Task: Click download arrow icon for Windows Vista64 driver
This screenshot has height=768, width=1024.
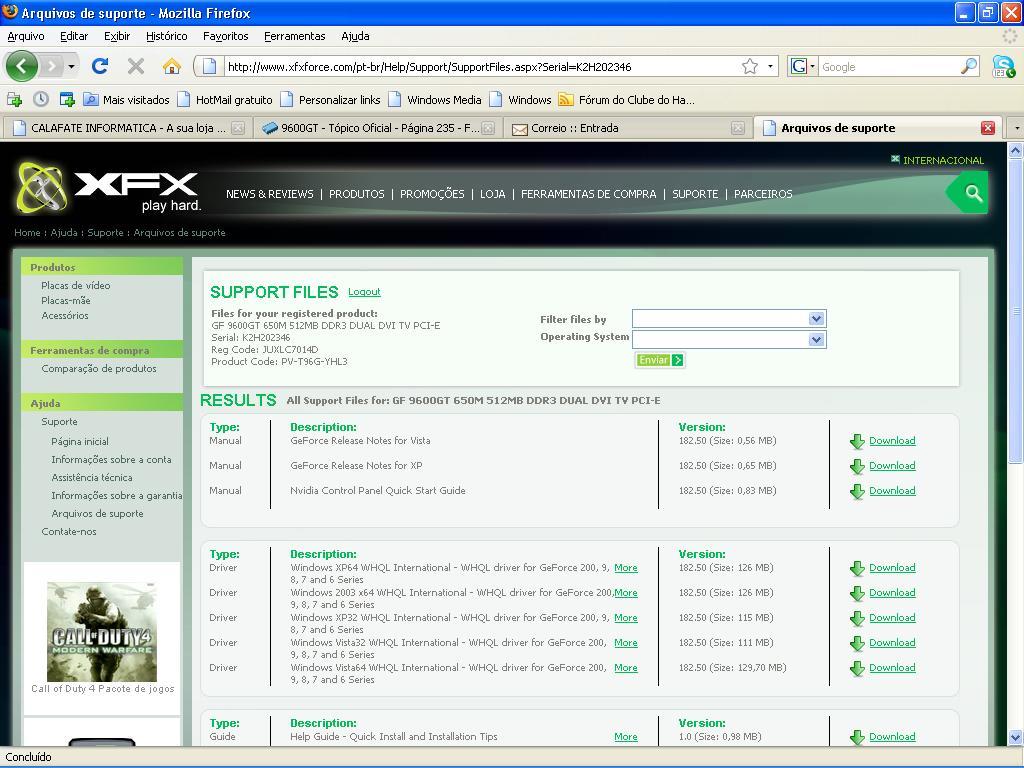Action: [x=857, y=668]
